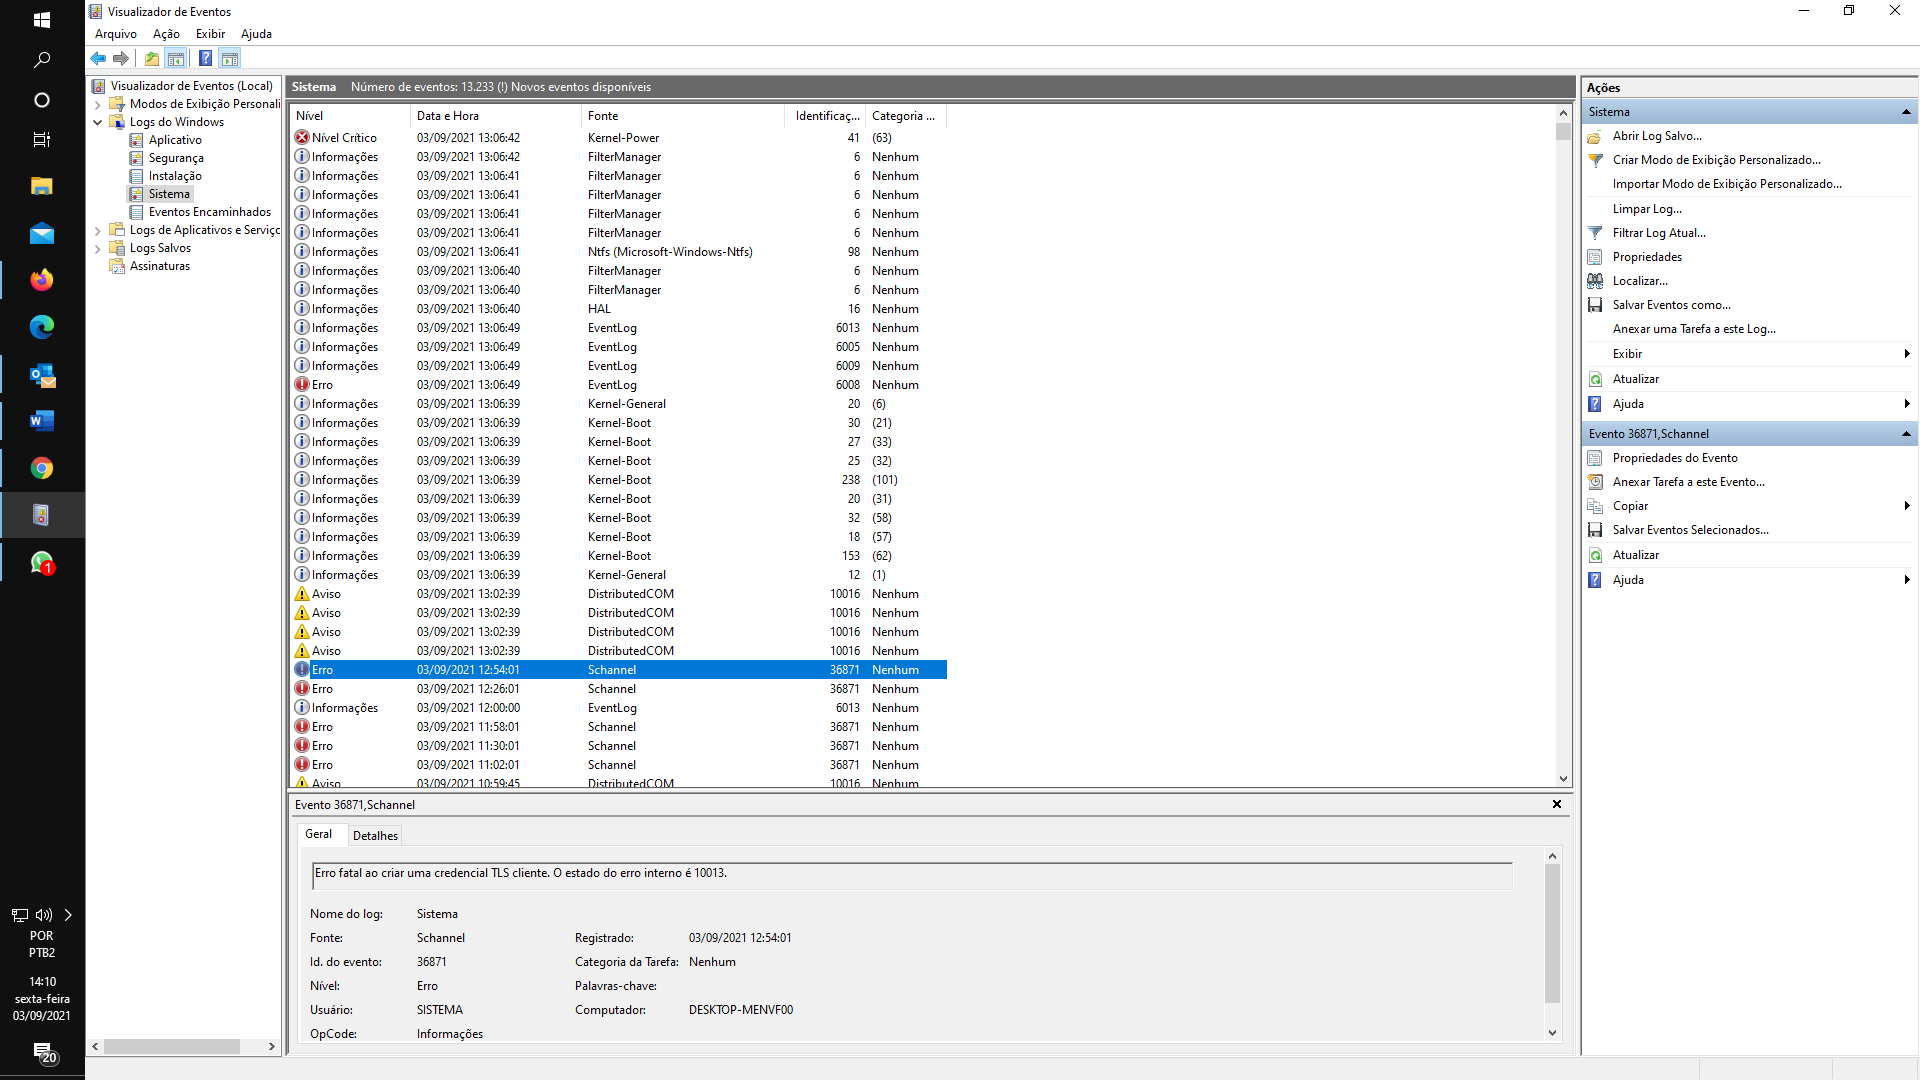Sort by Data e Hora column header
This screenshot has width=1920, height=1080.
point(496,116)
